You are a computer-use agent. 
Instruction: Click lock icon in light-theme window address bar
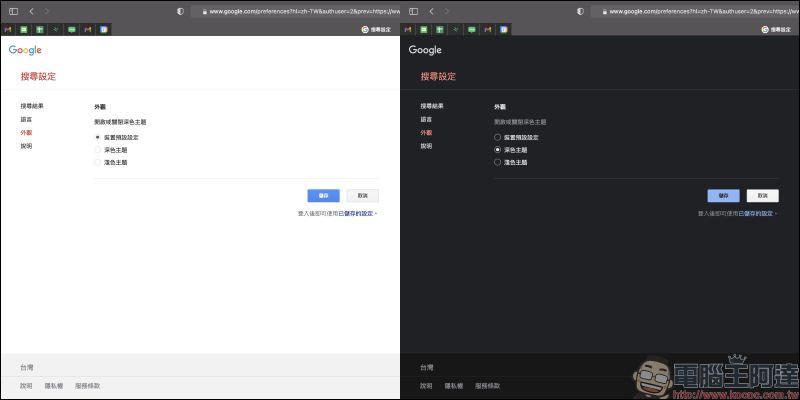(205, 11)
